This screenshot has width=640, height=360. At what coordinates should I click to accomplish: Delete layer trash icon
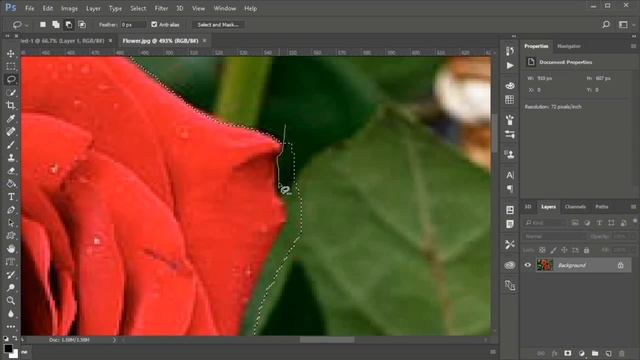click(622, 353)
